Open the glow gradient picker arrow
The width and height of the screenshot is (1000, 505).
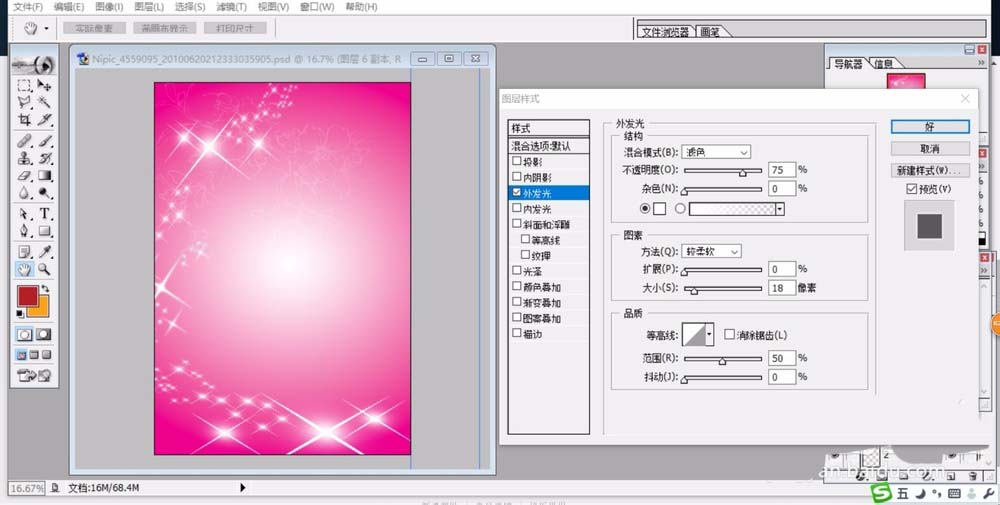click(x=780, y=209)
